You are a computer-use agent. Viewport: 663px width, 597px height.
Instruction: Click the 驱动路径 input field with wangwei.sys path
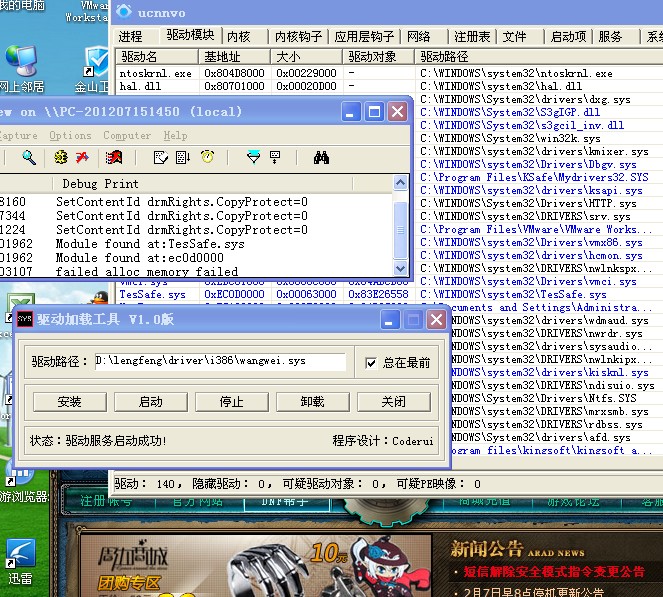coord(220,362)
